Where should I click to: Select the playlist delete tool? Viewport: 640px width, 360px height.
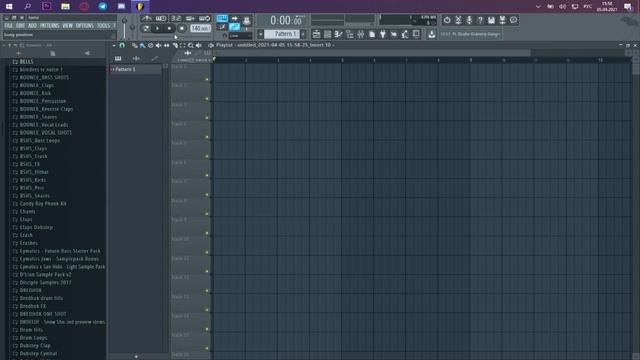(x=151, y=45)
